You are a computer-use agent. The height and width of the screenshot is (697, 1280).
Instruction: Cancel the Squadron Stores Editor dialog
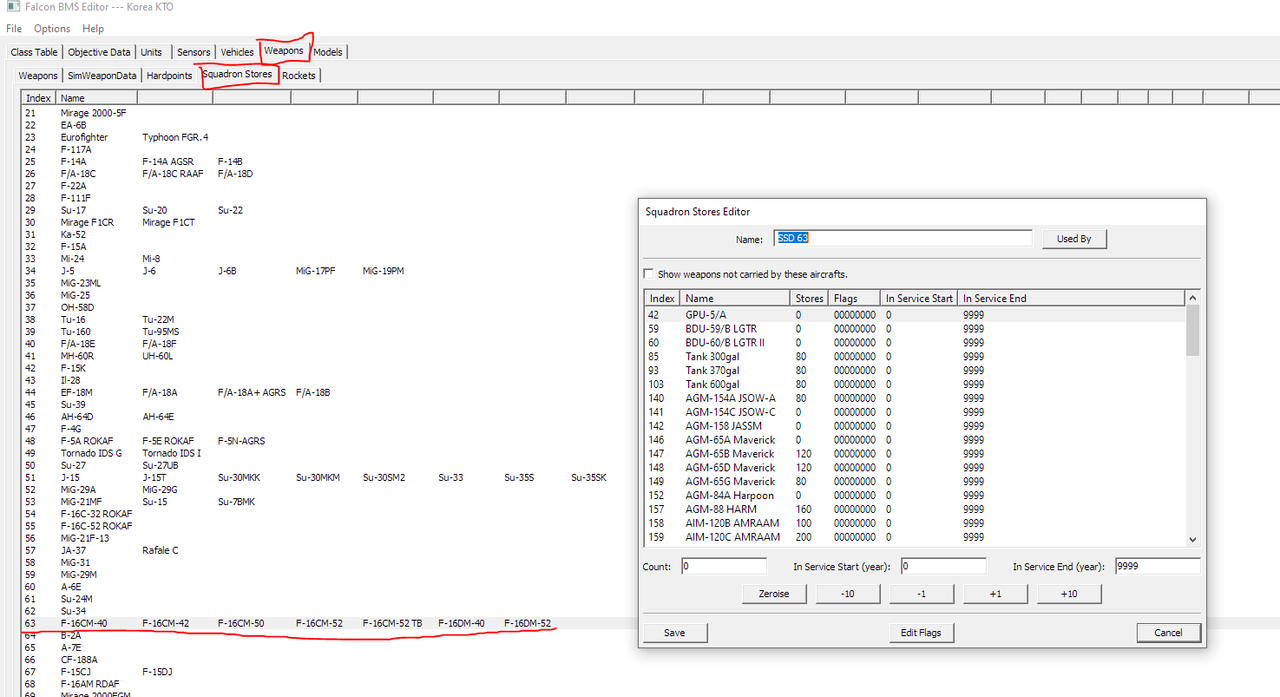click(x=1168, y=632)
